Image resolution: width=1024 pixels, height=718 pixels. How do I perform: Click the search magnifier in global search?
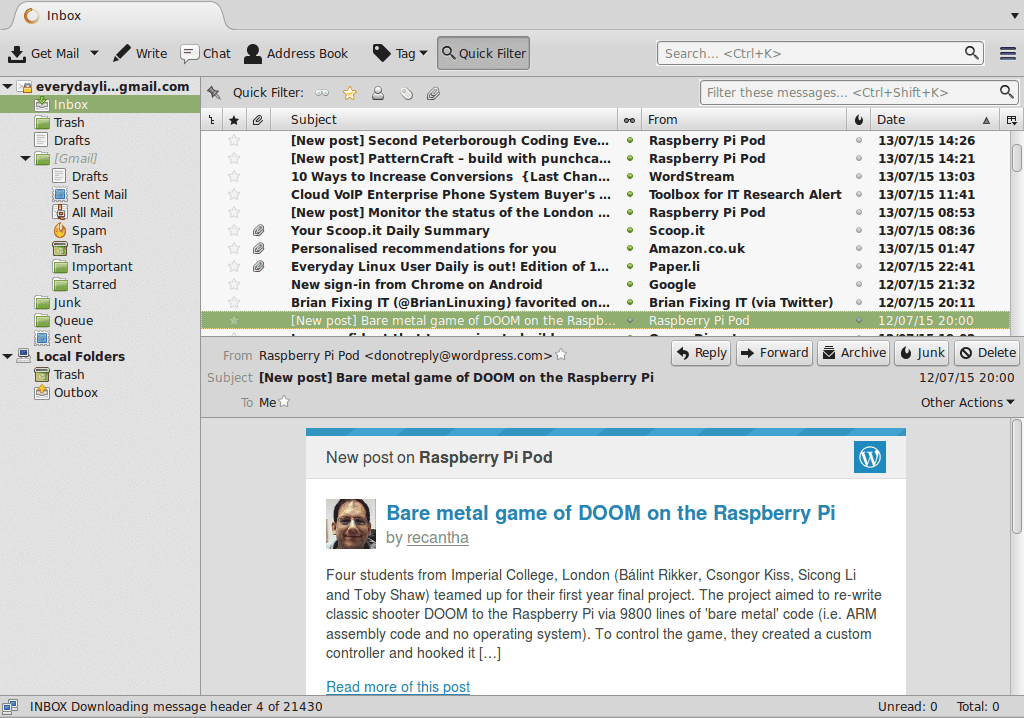coord(972,52)
